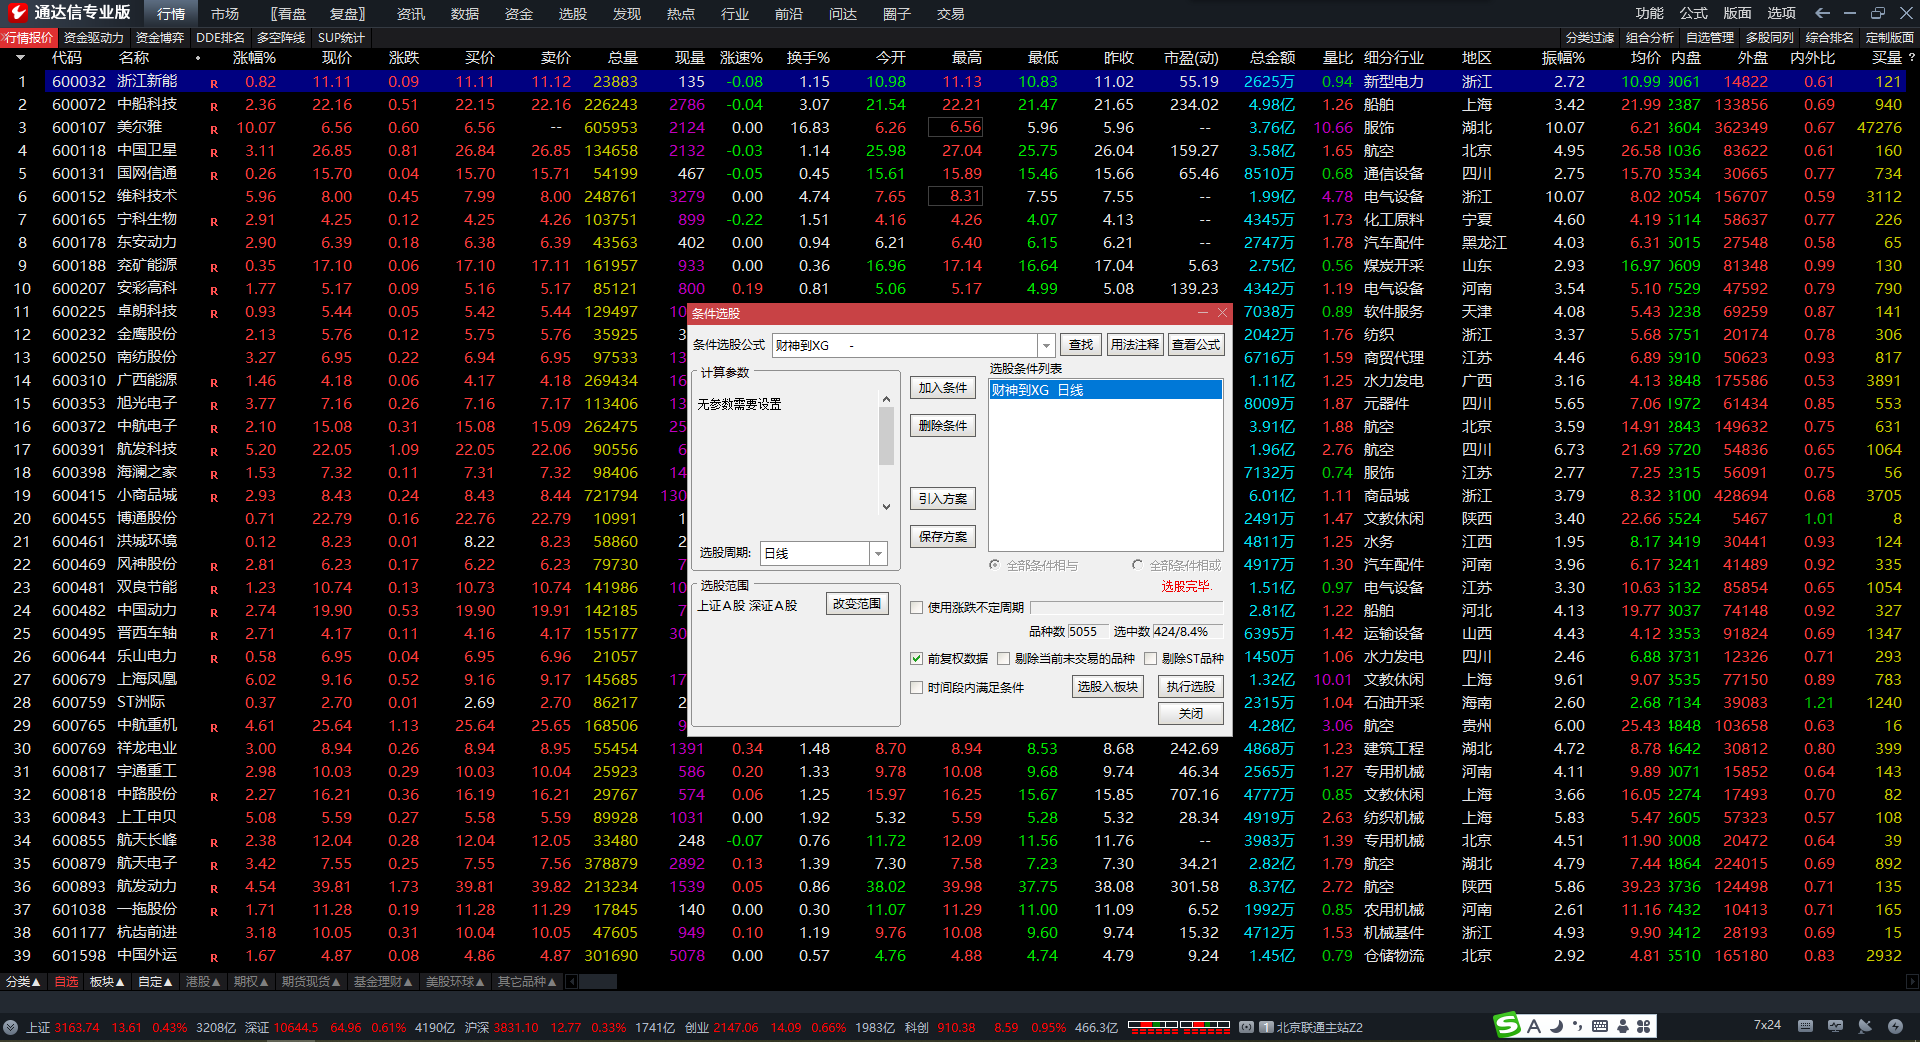The image size is (1920, 1042).
Task: Click the lightning bolt icon in status bar
Action: tap(1895, 1026)
